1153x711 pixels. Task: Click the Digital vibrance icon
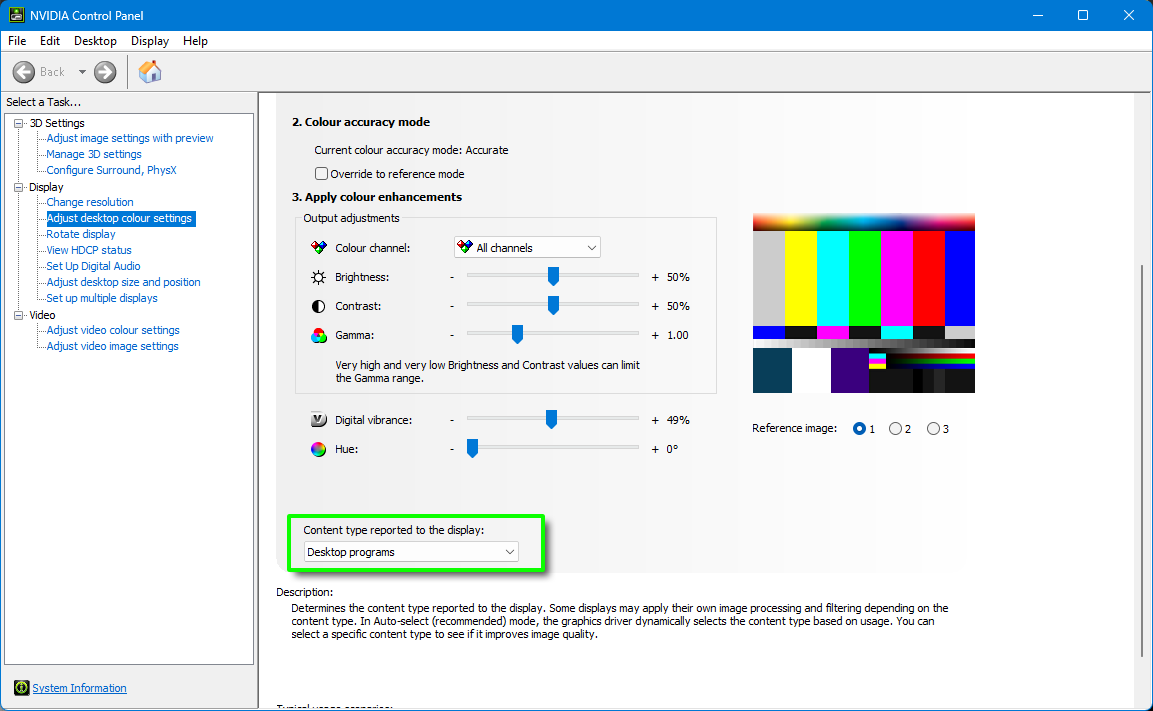pos(318,420)
